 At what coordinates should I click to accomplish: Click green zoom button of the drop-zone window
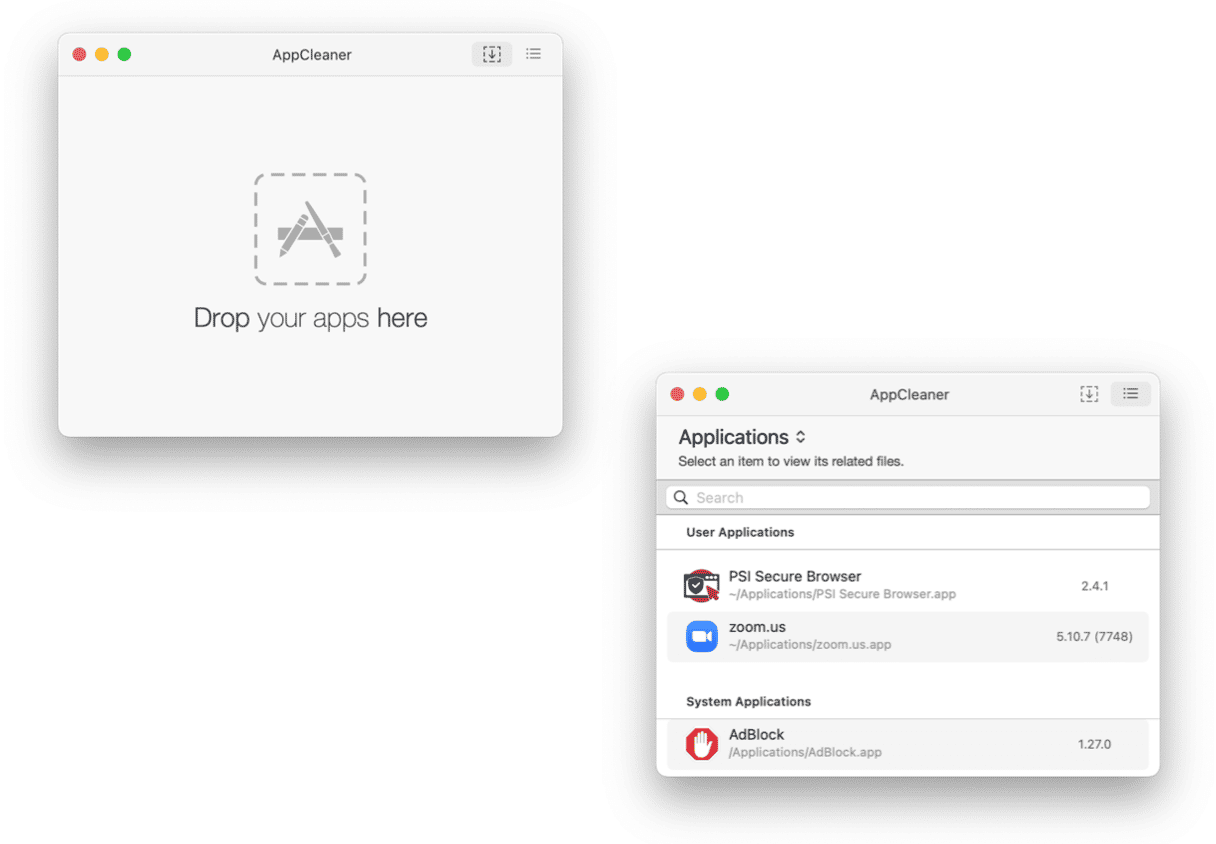[x=124, y=54]
